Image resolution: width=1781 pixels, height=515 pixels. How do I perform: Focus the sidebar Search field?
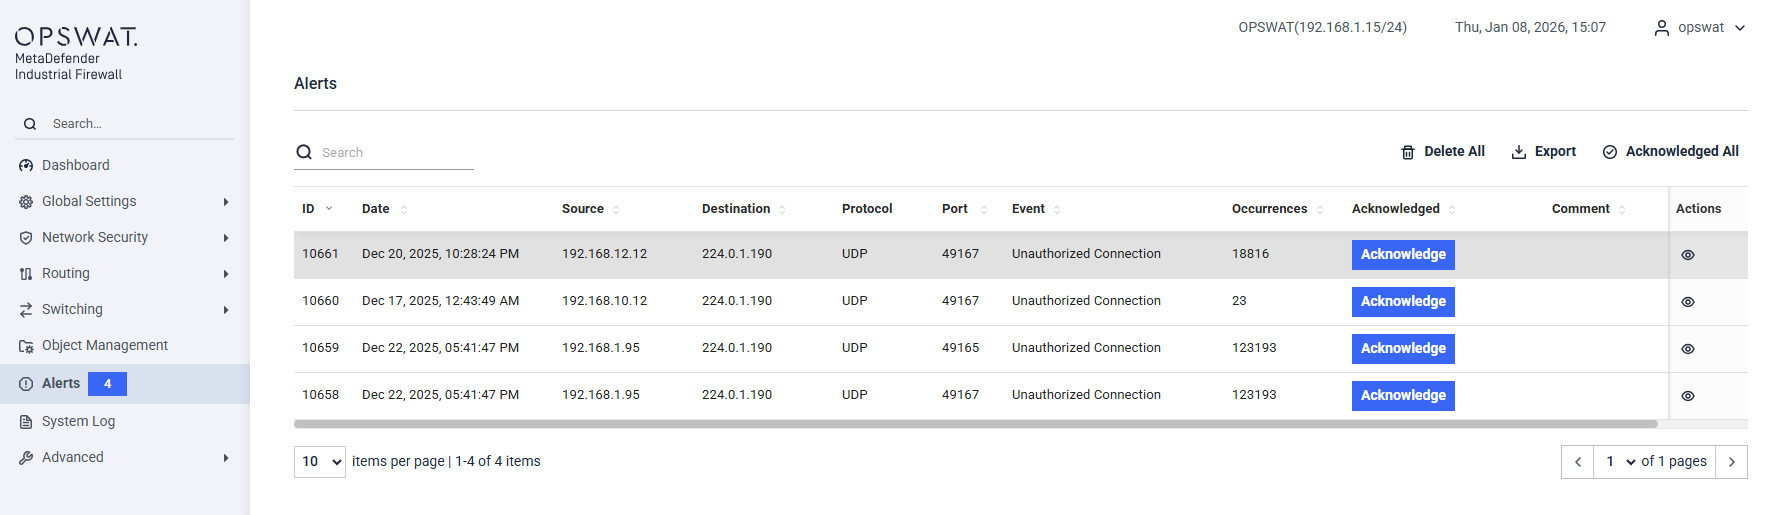tap(130, 124)
